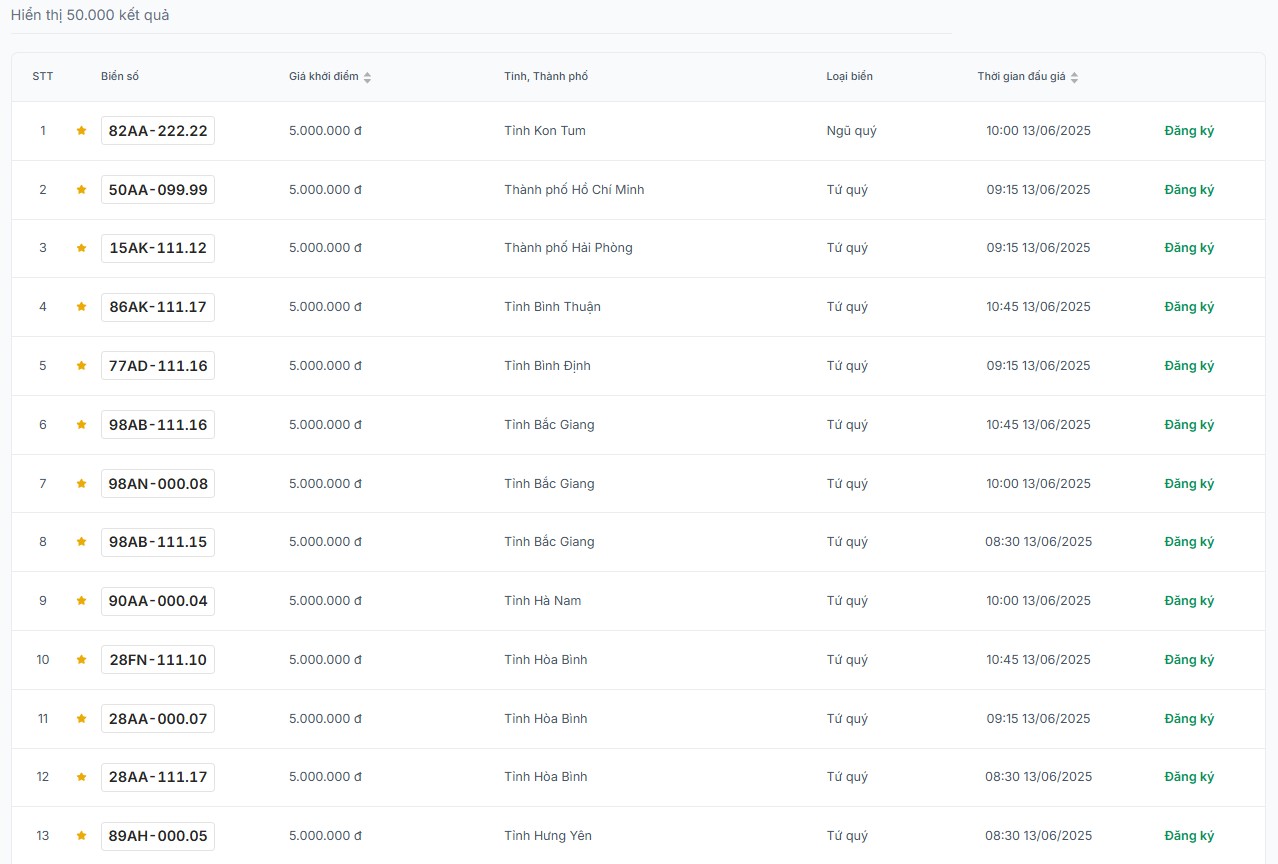Screen dimensions: 1278x864
Task: Select plate badge 15AK-111.12
Action: pyautogui.click(x=158, y=248)
